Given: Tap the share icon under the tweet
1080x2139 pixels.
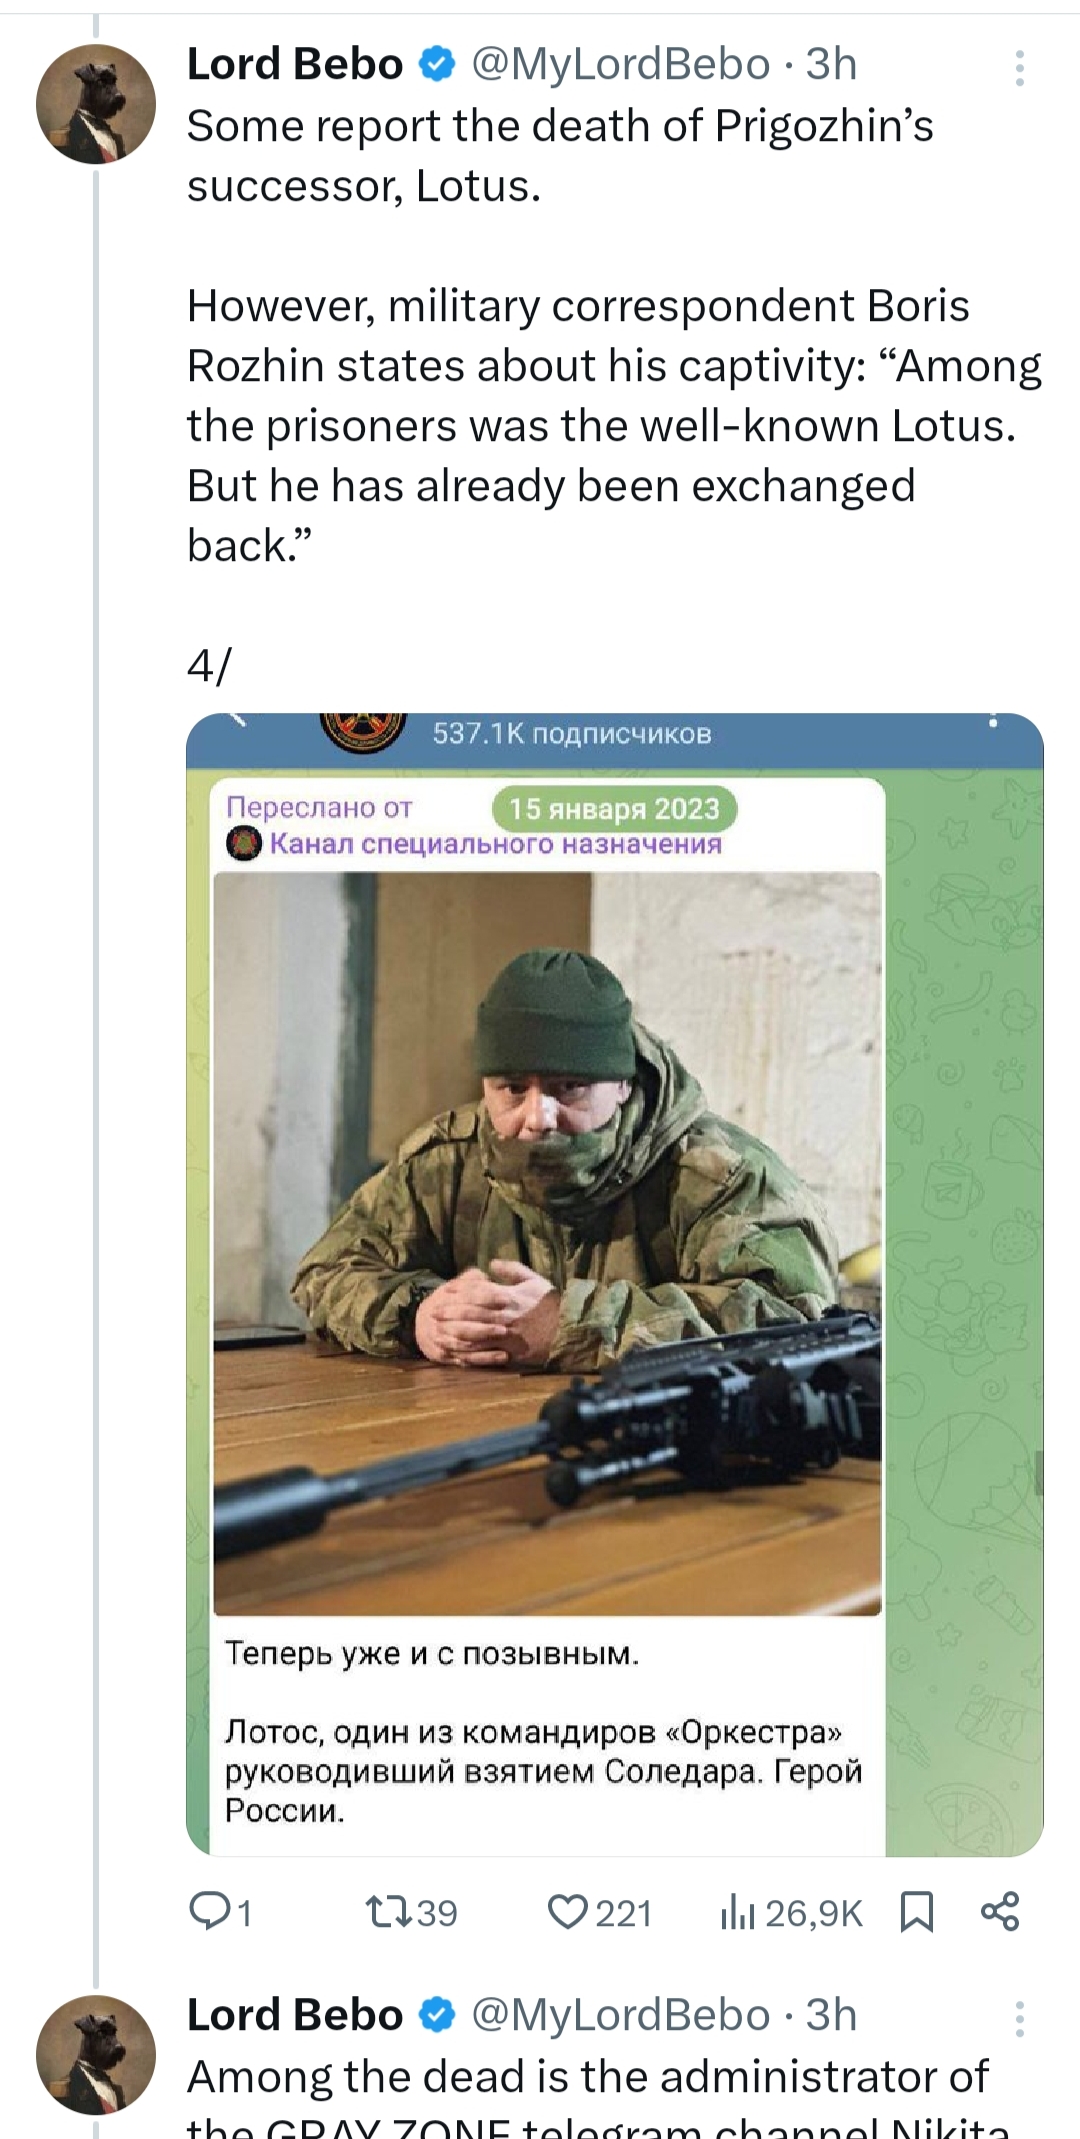Looking at the screenshot, I should click(x=1000, y=1911).
